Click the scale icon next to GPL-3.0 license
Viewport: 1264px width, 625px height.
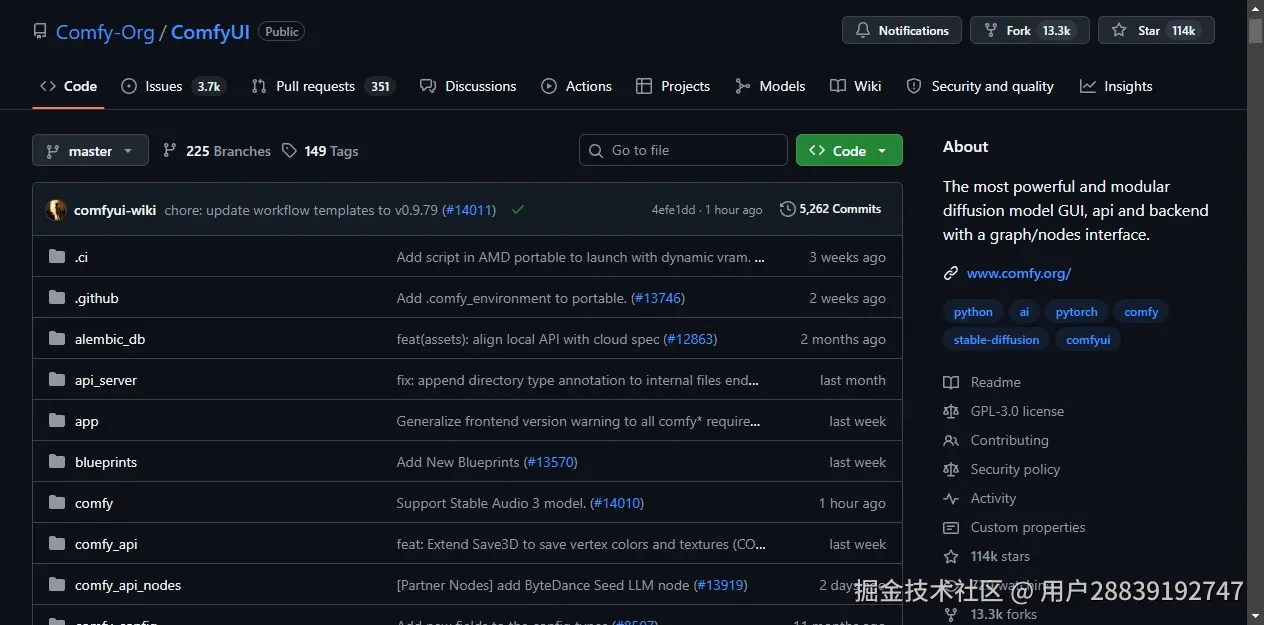(951, 411)
